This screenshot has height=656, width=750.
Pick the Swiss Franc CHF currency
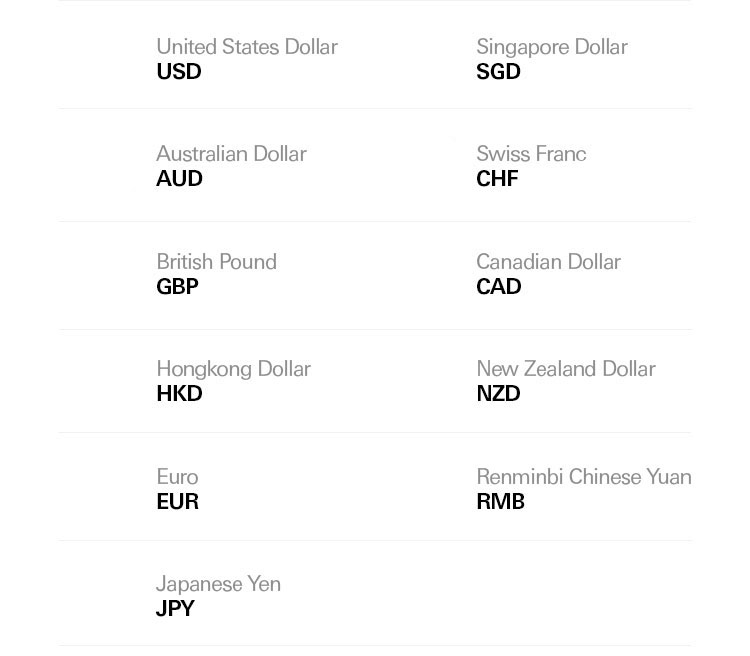click(531, 166)
